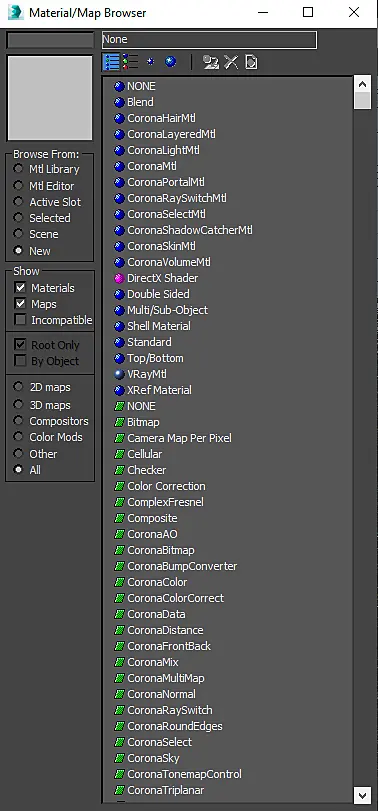This screenshot has height=811, width=378.
Task: Select CoronaTriplanar map
Action: [x=165, y=790]
